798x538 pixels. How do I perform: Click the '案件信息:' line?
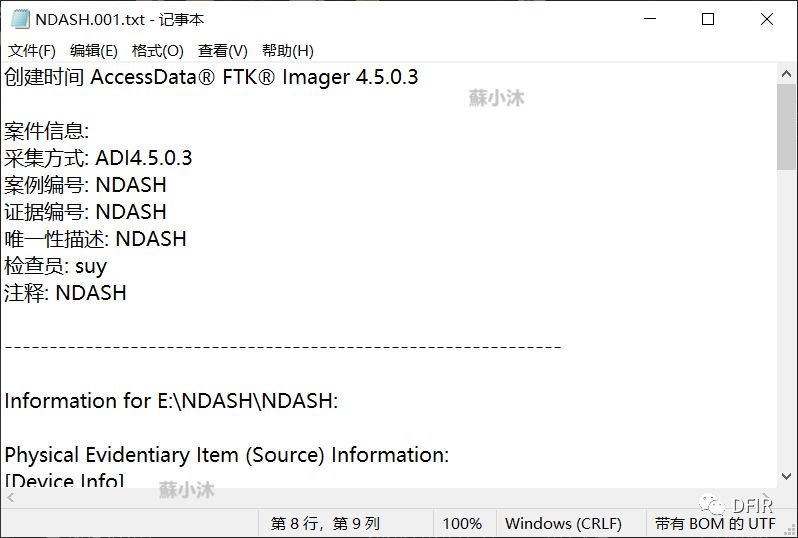46,131
